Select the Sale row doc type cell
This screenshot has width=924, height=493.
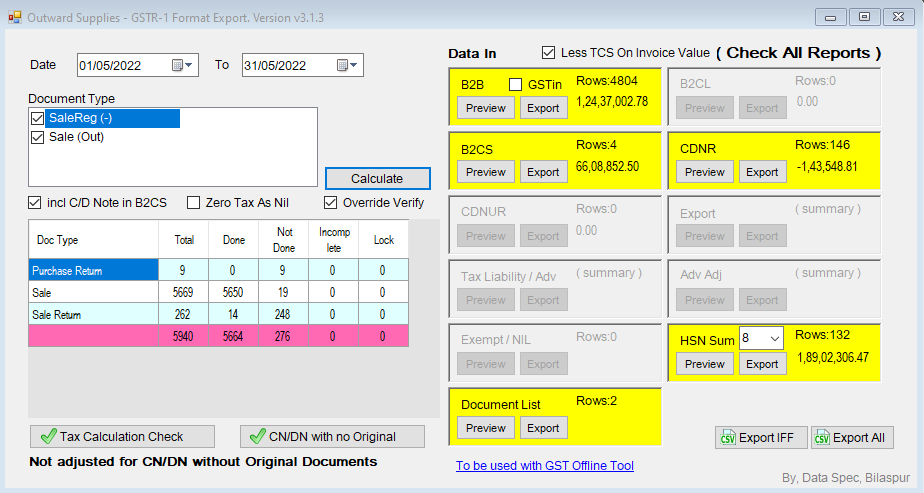(x=94, y=292)
